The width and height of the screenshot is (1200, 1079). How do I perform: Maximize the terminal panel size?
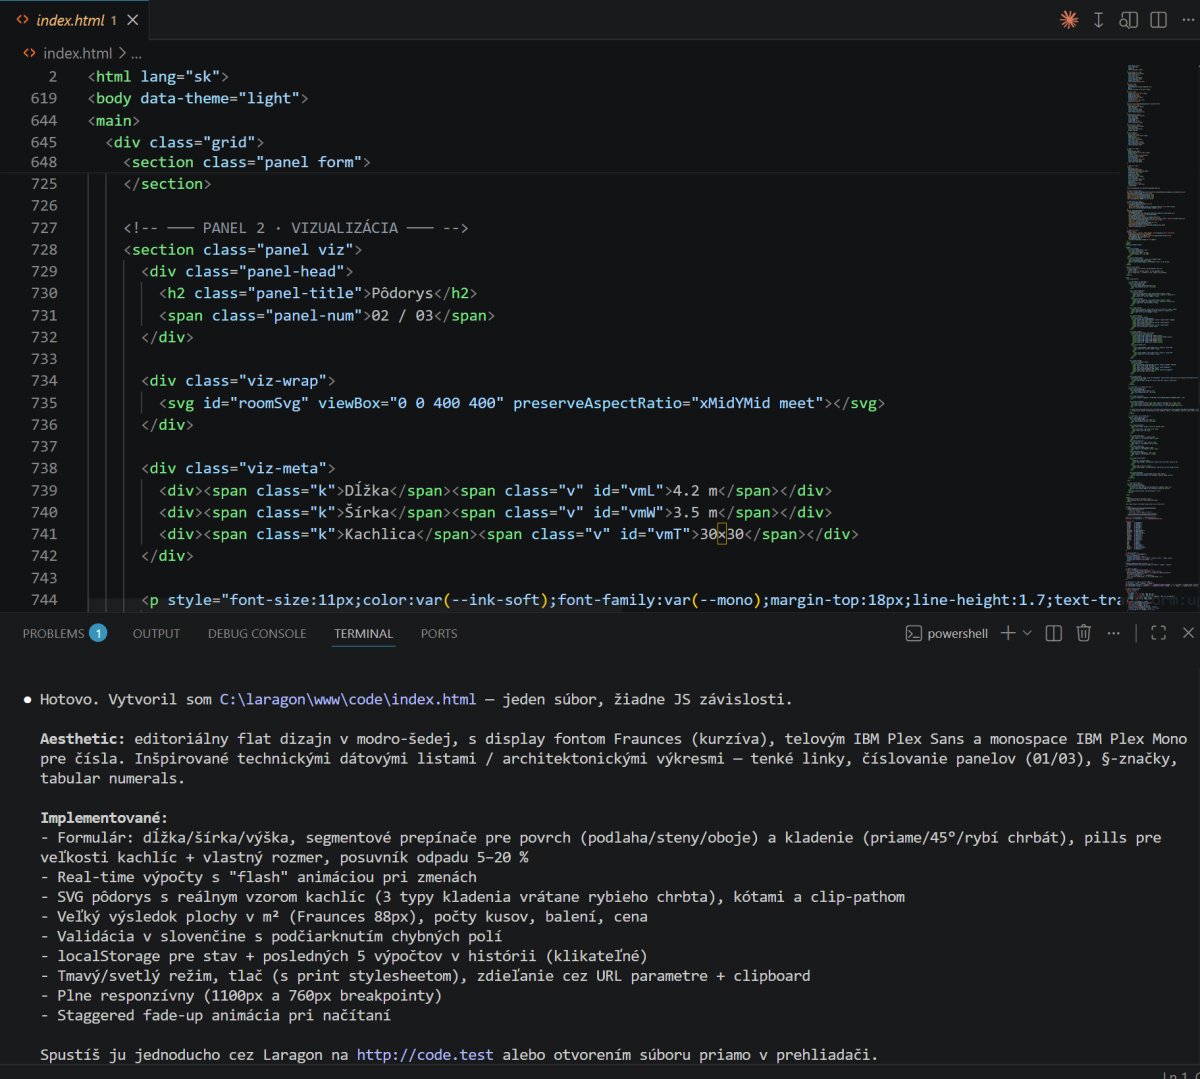1158,633
